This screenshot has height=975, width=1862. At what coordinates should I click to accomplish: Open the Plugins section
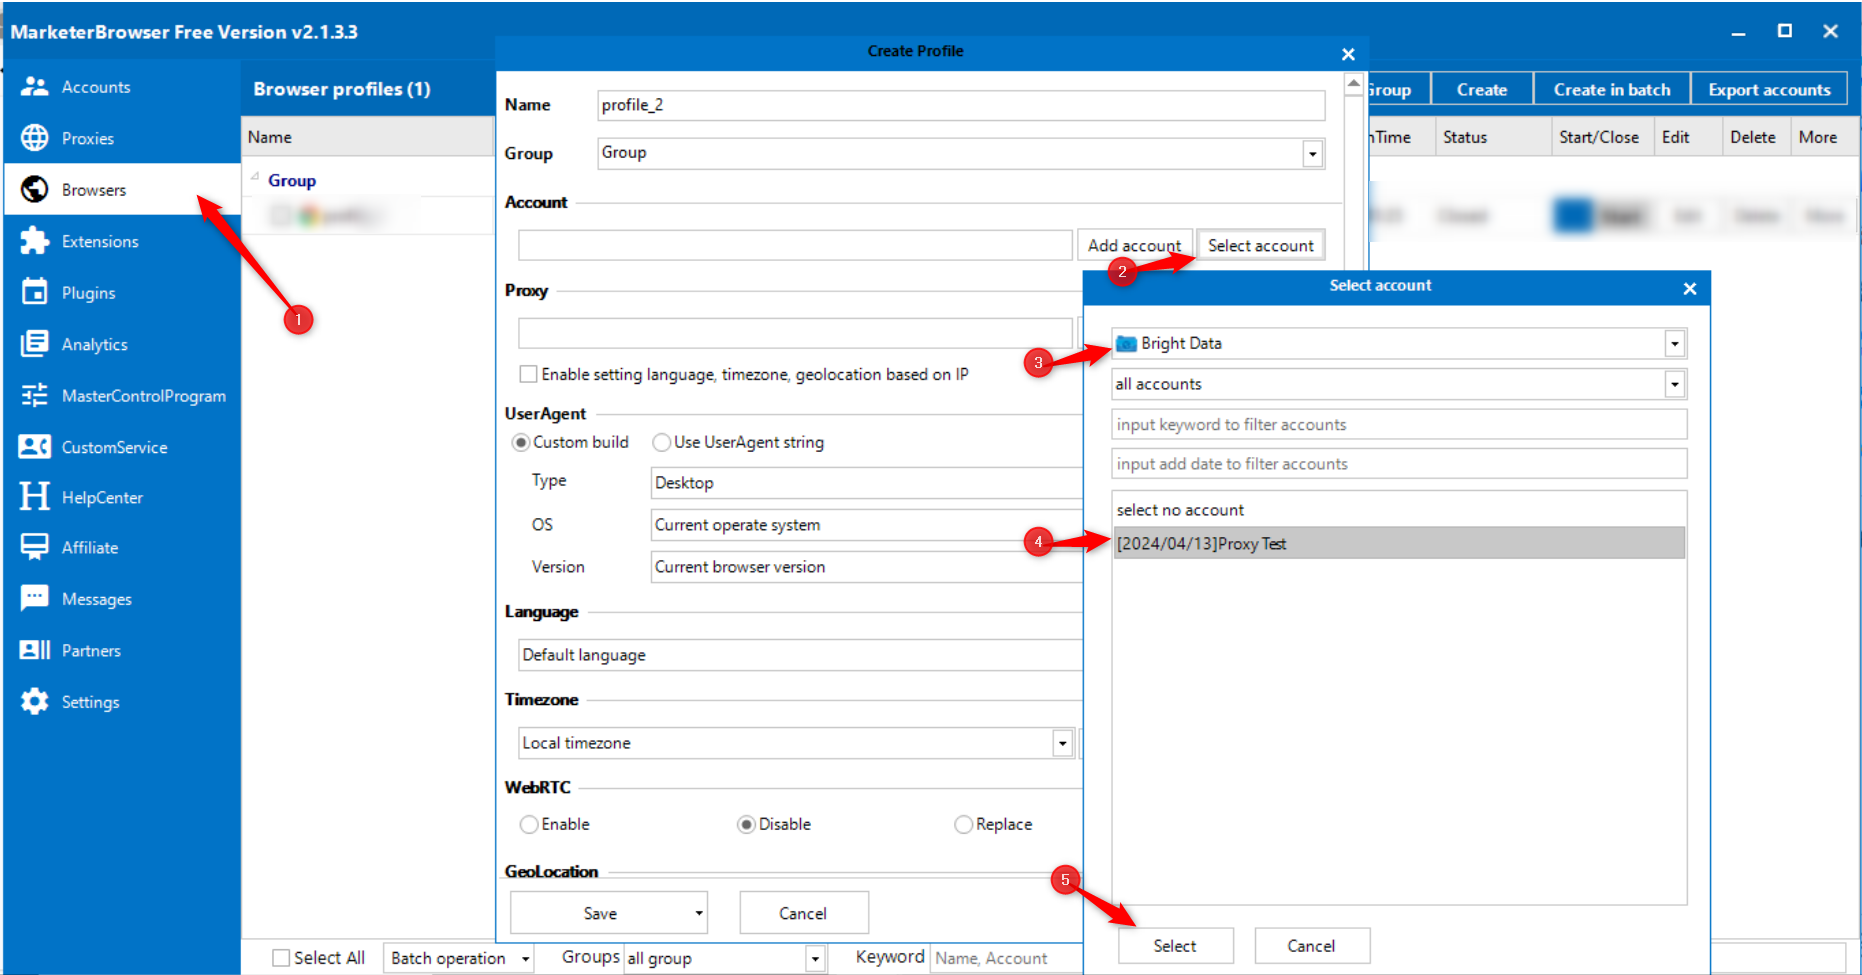click(88, 292)
